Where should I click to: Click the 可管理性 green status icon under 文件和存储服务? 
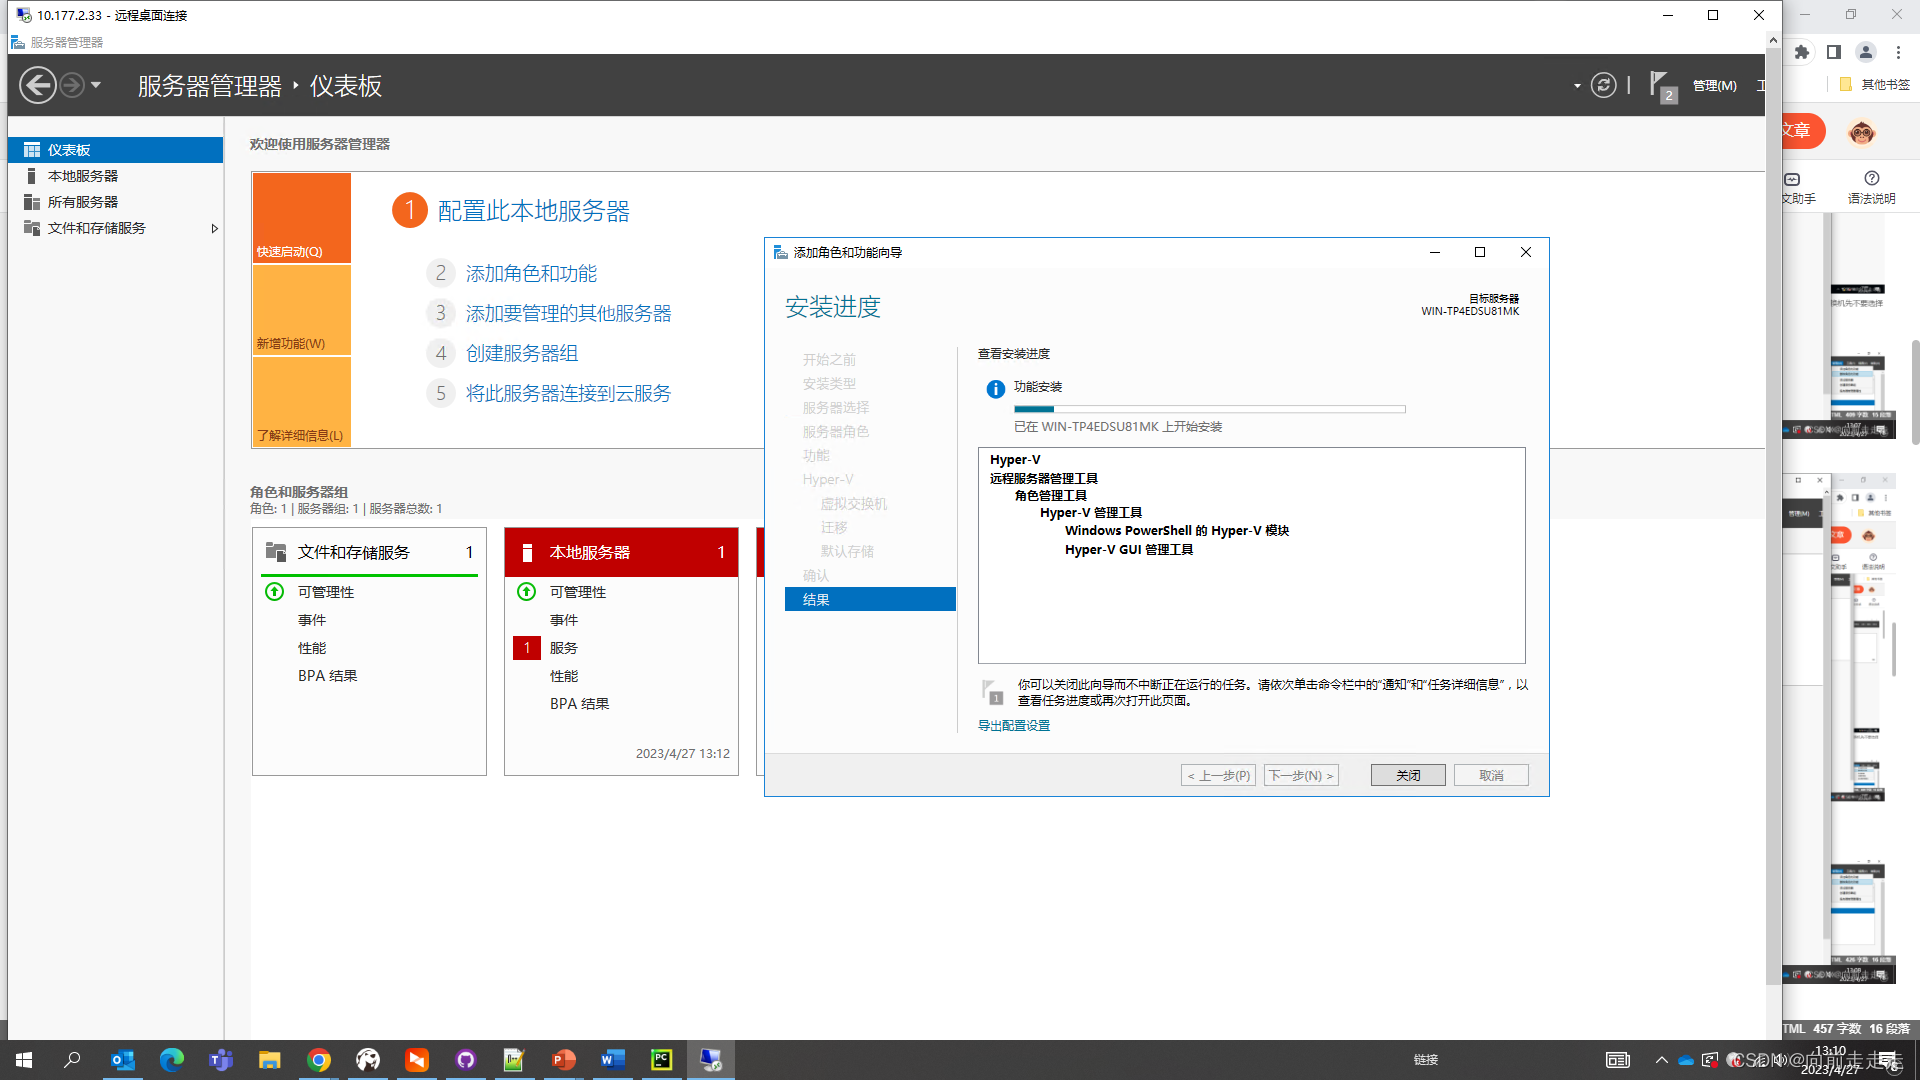tap(275, 592)
